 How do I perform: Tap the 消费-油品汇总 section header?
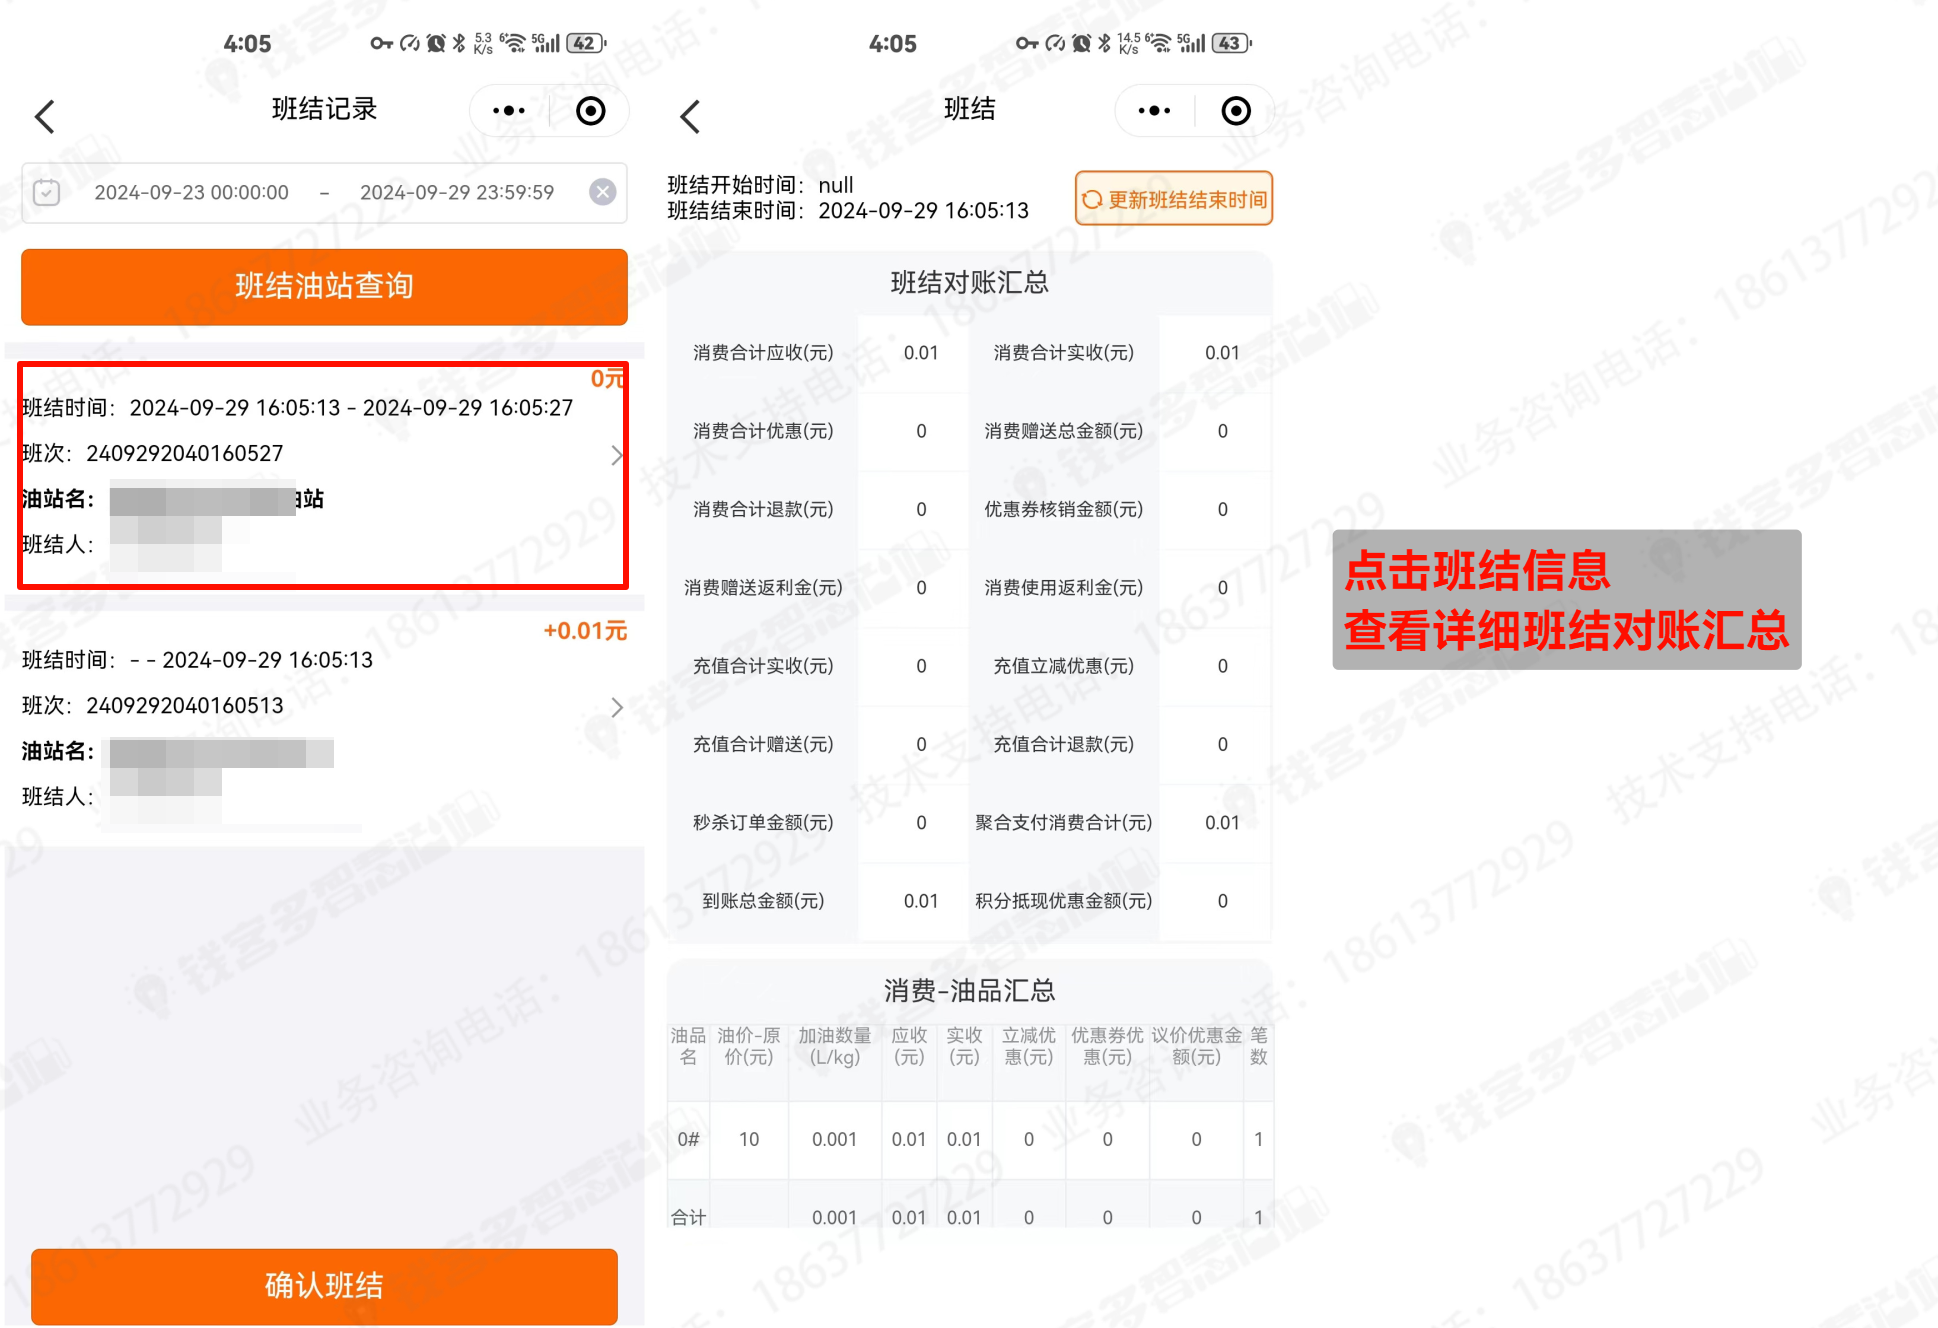coord(969,990)
